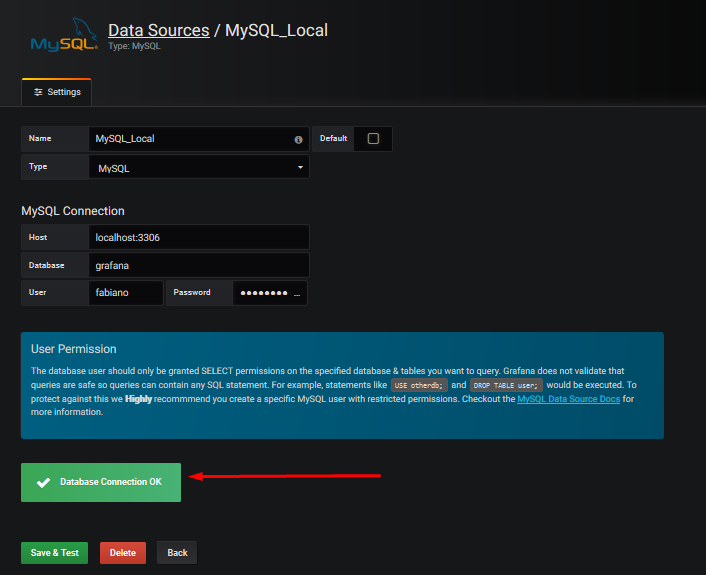This screenshot has height=575, width=706.
Task: Click the 'Type: MySQL' subtitle text
Action: 134,46
